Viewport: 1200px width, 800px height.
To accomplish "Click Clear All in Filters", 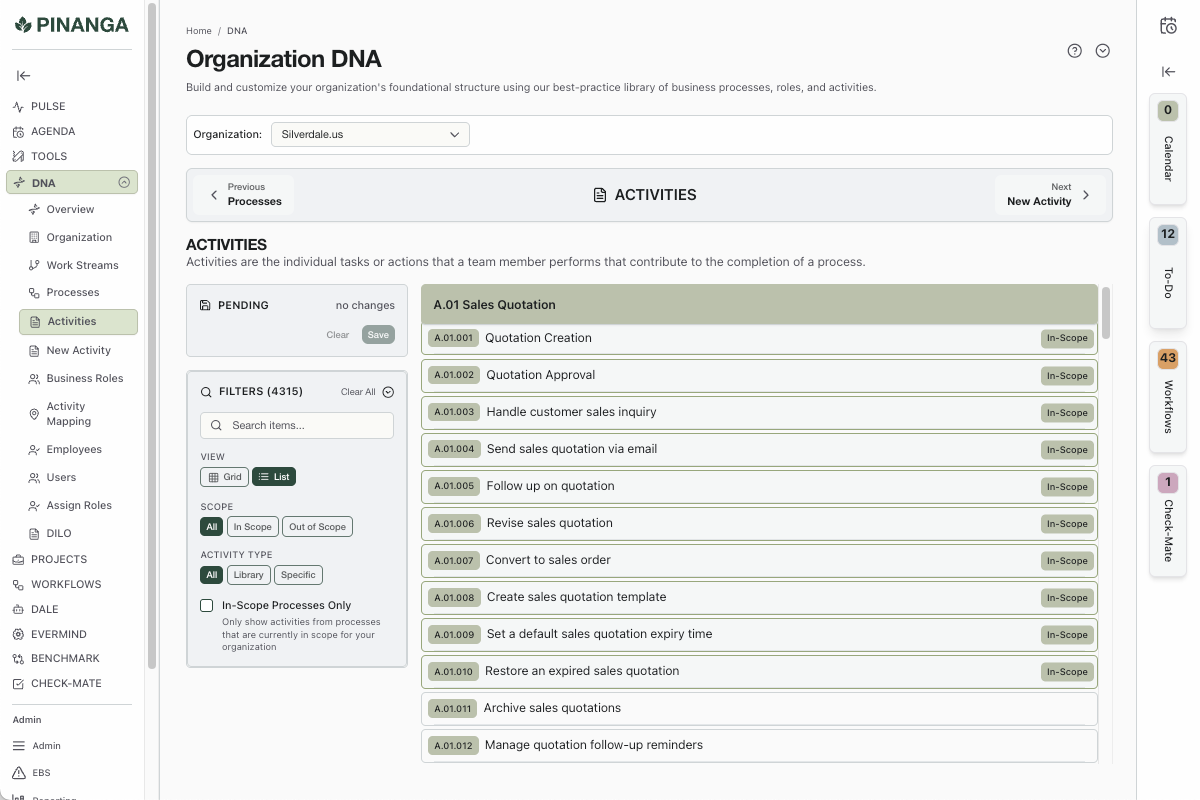I will click(x=358, y=392).
